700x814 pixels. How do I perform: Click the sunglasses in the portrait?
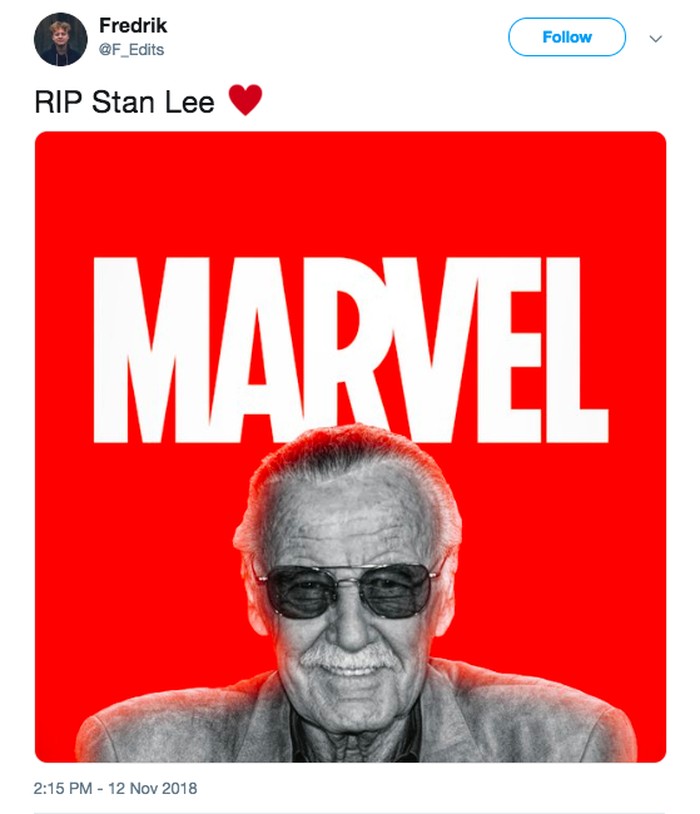pyautogui.click(x=350, y=590)
